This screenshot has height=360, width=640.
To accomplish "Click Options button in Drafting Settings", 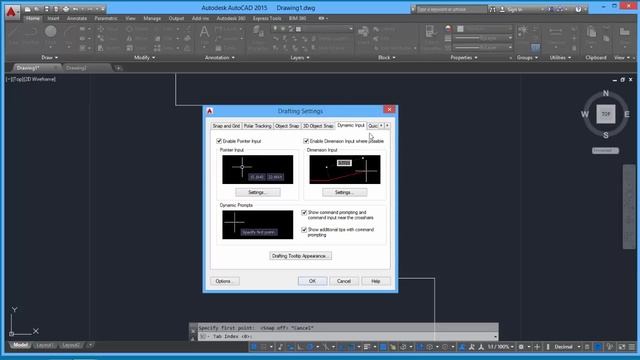I will tap(225, 281).
